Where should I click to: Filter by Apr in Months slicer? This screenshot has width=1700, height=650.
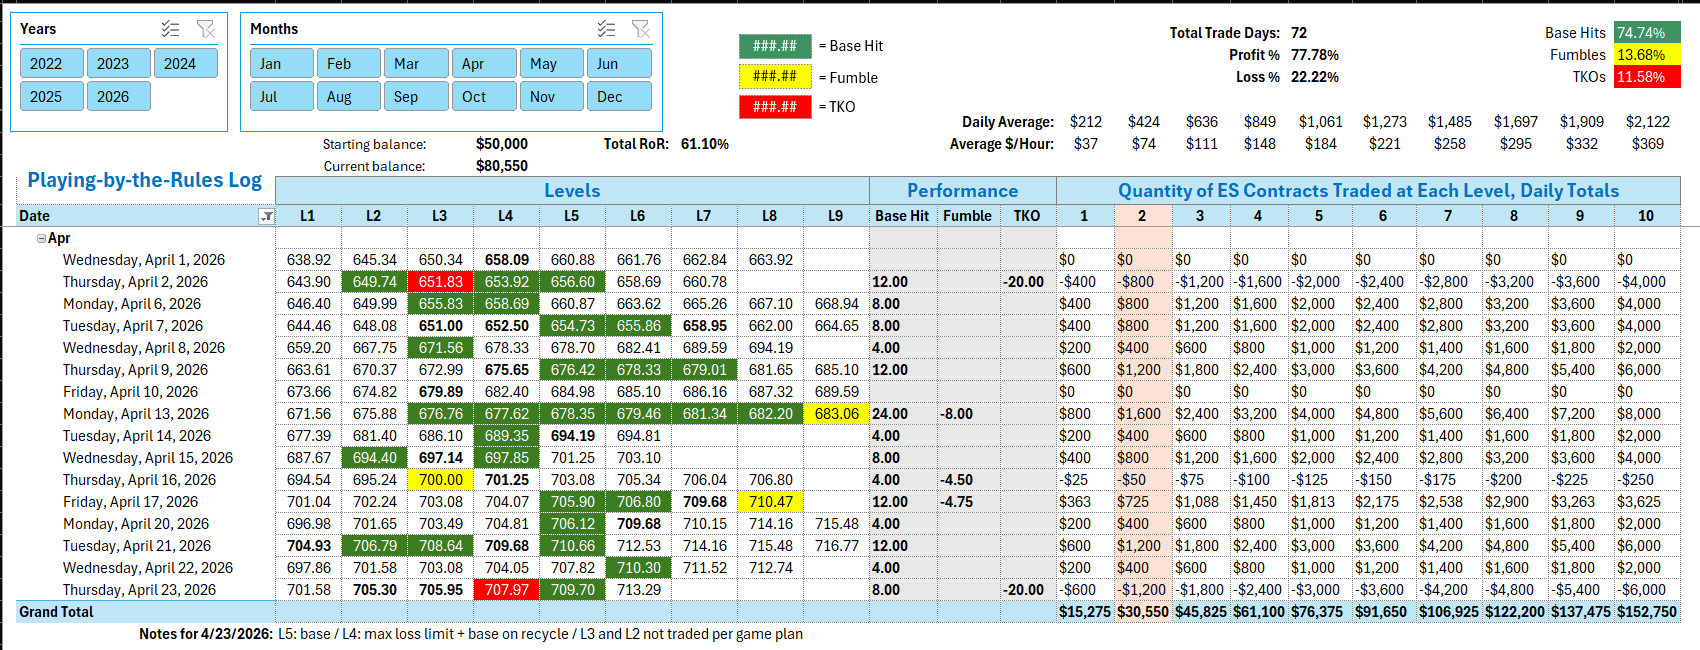[484, 63]
